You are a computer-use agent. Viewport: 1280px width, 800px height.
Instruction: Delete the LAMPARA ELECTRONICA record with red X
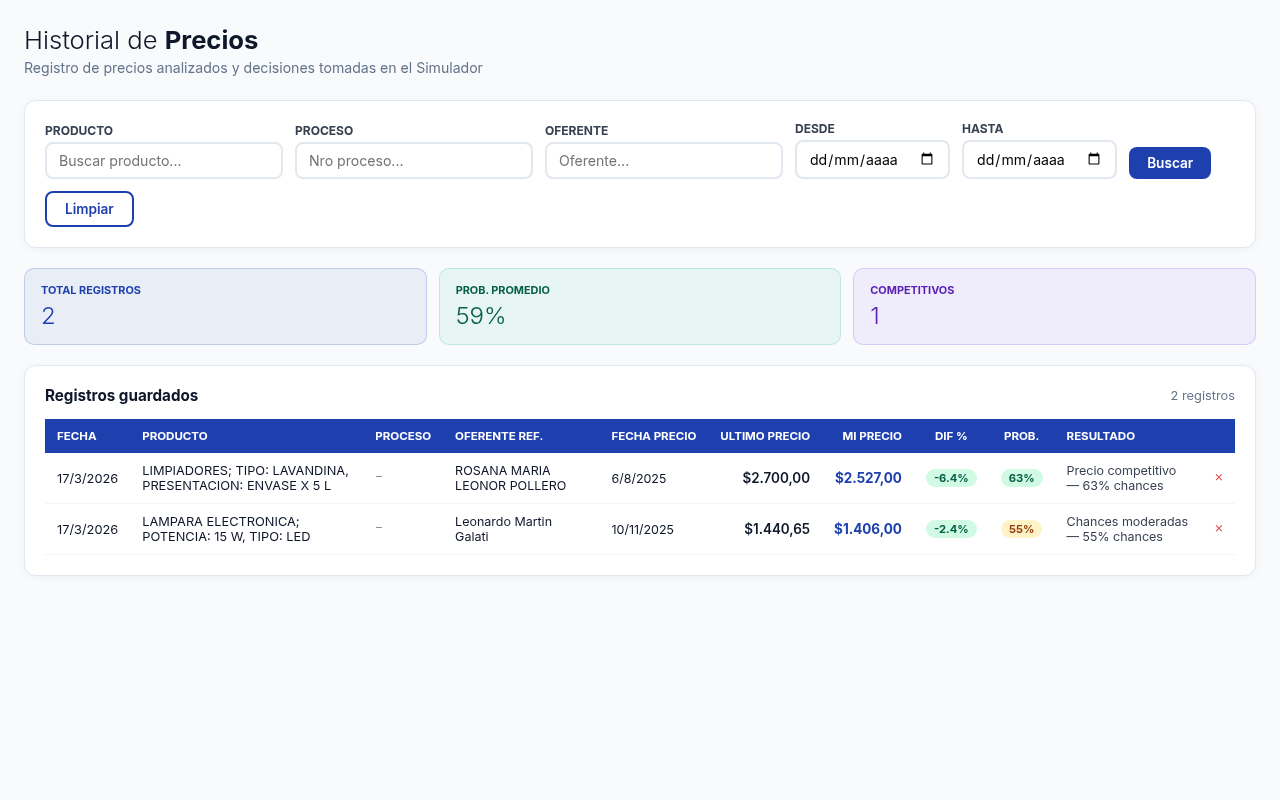tap(1218, 529)
